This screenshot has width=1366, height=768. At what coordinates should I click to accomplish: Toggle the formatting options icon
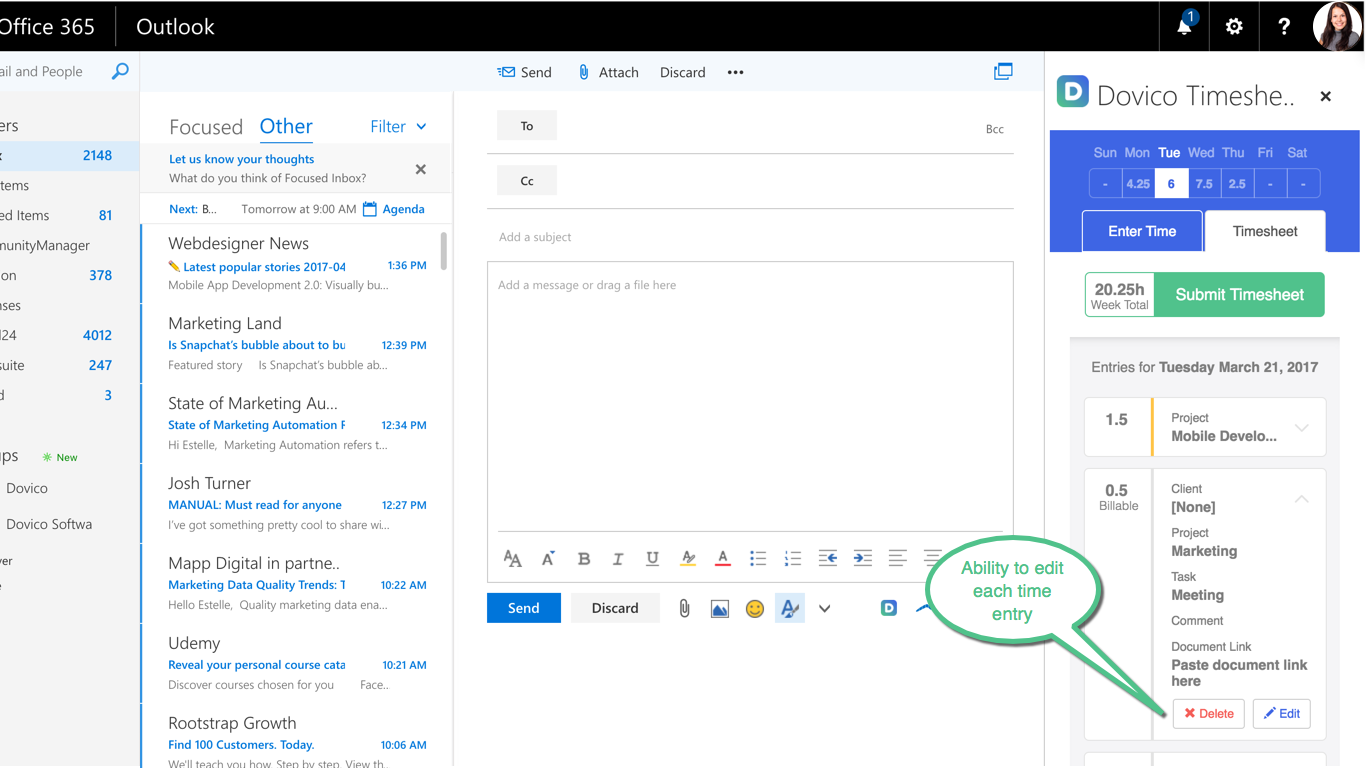(x=790, y=608)
